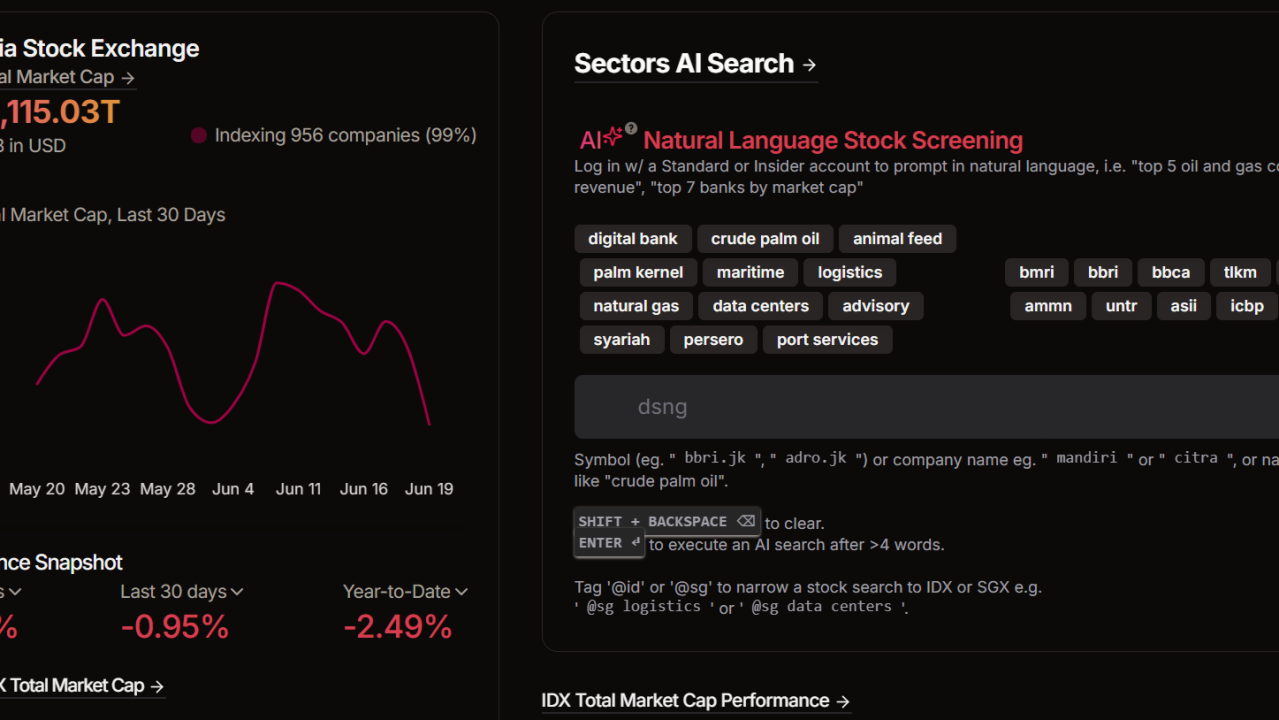Image resolution: width=1279 pixels, height=720 pixels.
Task: Select the port services tag
Action: coord(827,340)
